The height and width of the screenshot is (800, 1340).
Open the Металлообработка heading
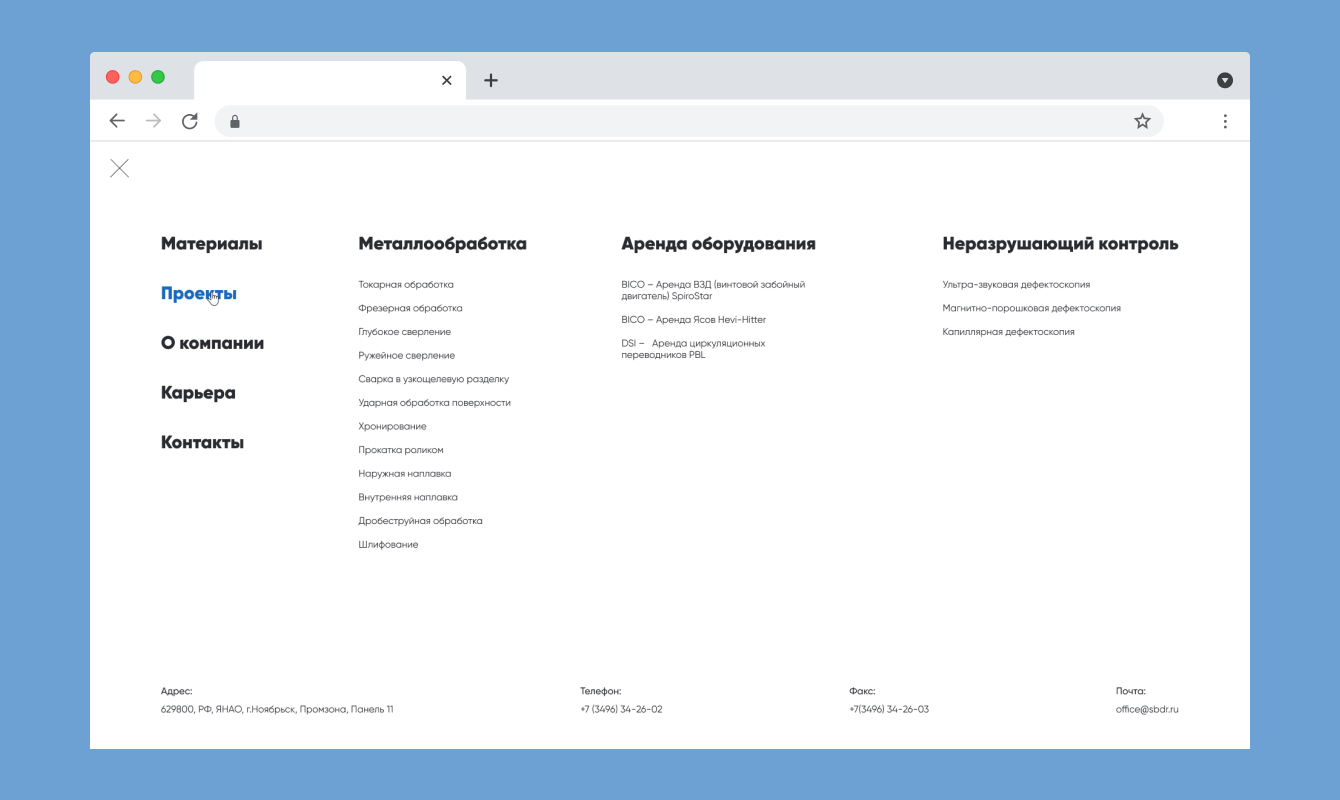click(442, 243)
